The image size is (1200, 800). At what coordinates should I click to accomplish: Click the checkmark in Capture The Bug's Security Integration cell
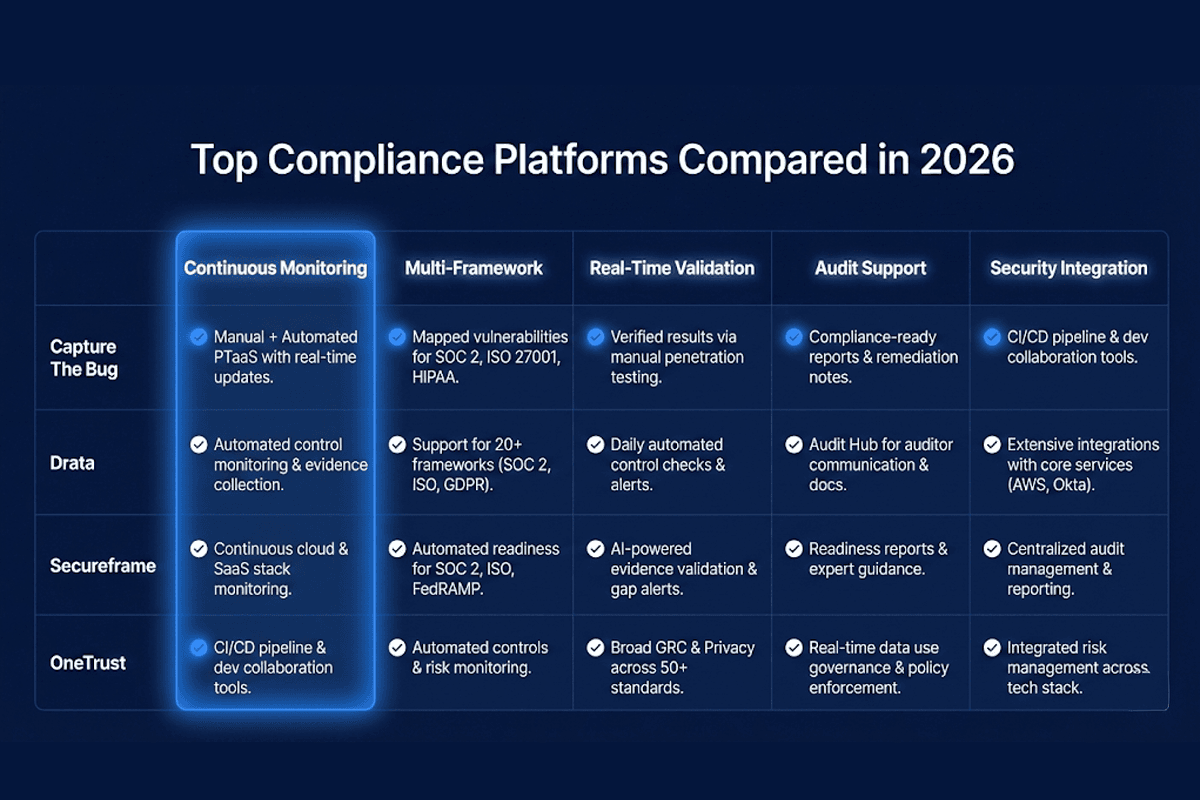[991, 337]
